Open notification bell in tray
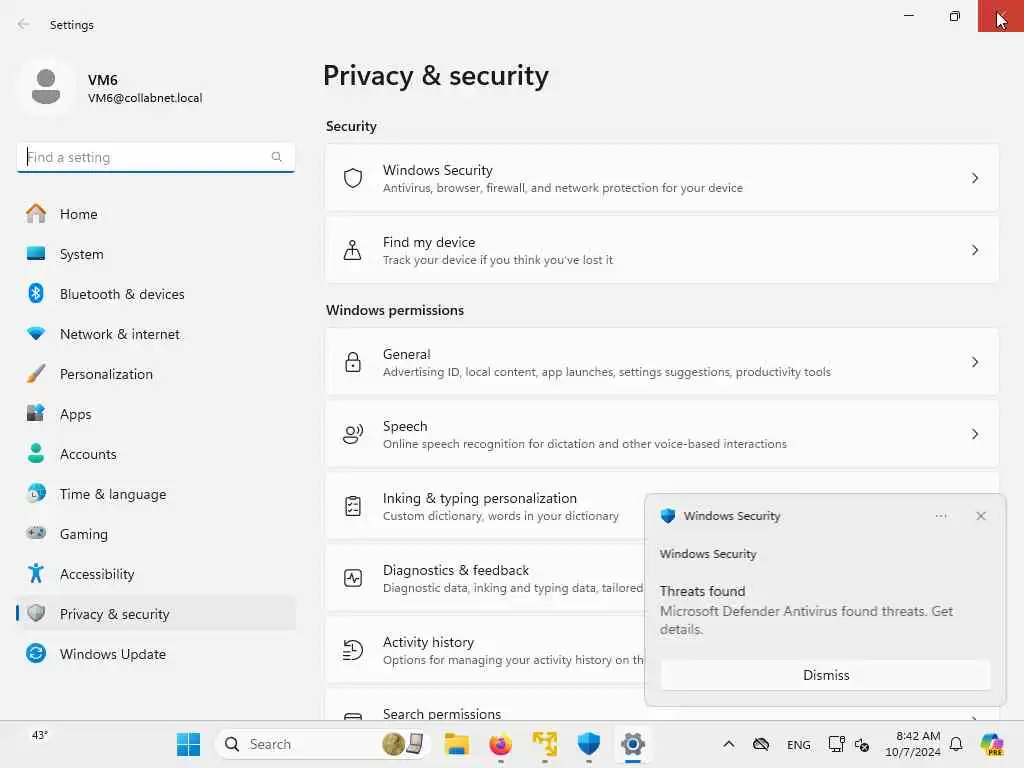The height and width of the screenshot is (768, 1024). [x=956, y=744]
